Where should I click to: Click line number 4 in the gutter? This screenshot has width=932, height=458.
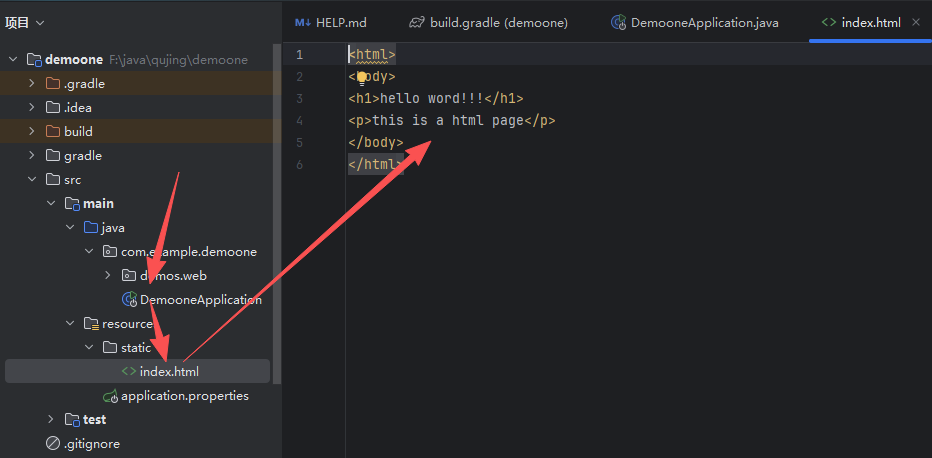click(299, 121)
